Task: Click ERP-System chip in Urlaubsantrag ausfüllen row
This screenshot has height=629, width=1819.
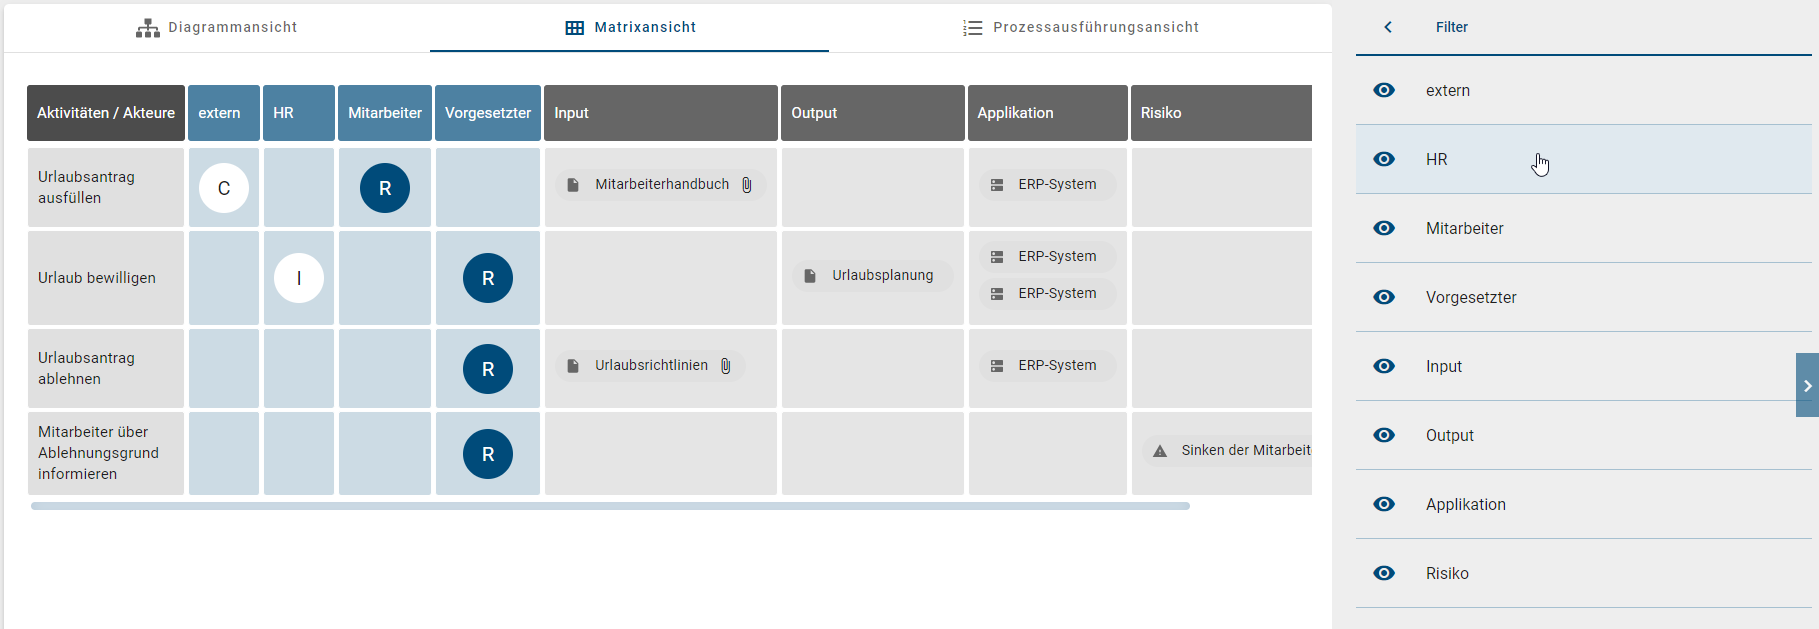Action: 1047,185
